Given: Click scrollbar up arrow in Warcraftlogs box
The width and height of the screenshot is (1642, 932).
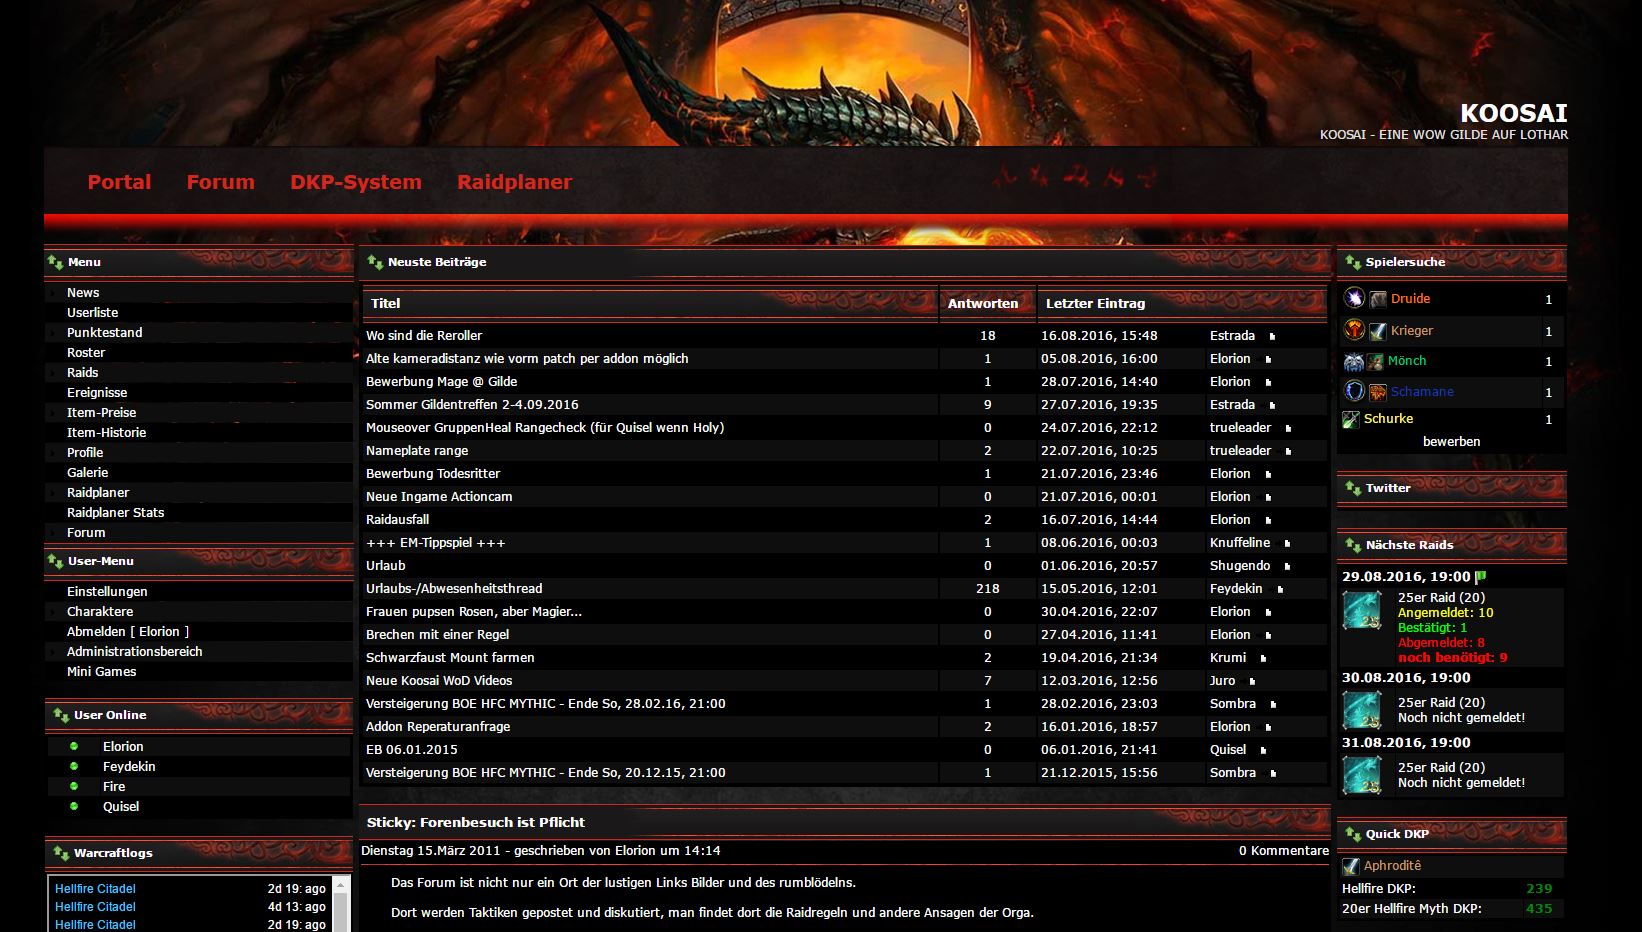Looking at the screenshot, I should [340, 885].
